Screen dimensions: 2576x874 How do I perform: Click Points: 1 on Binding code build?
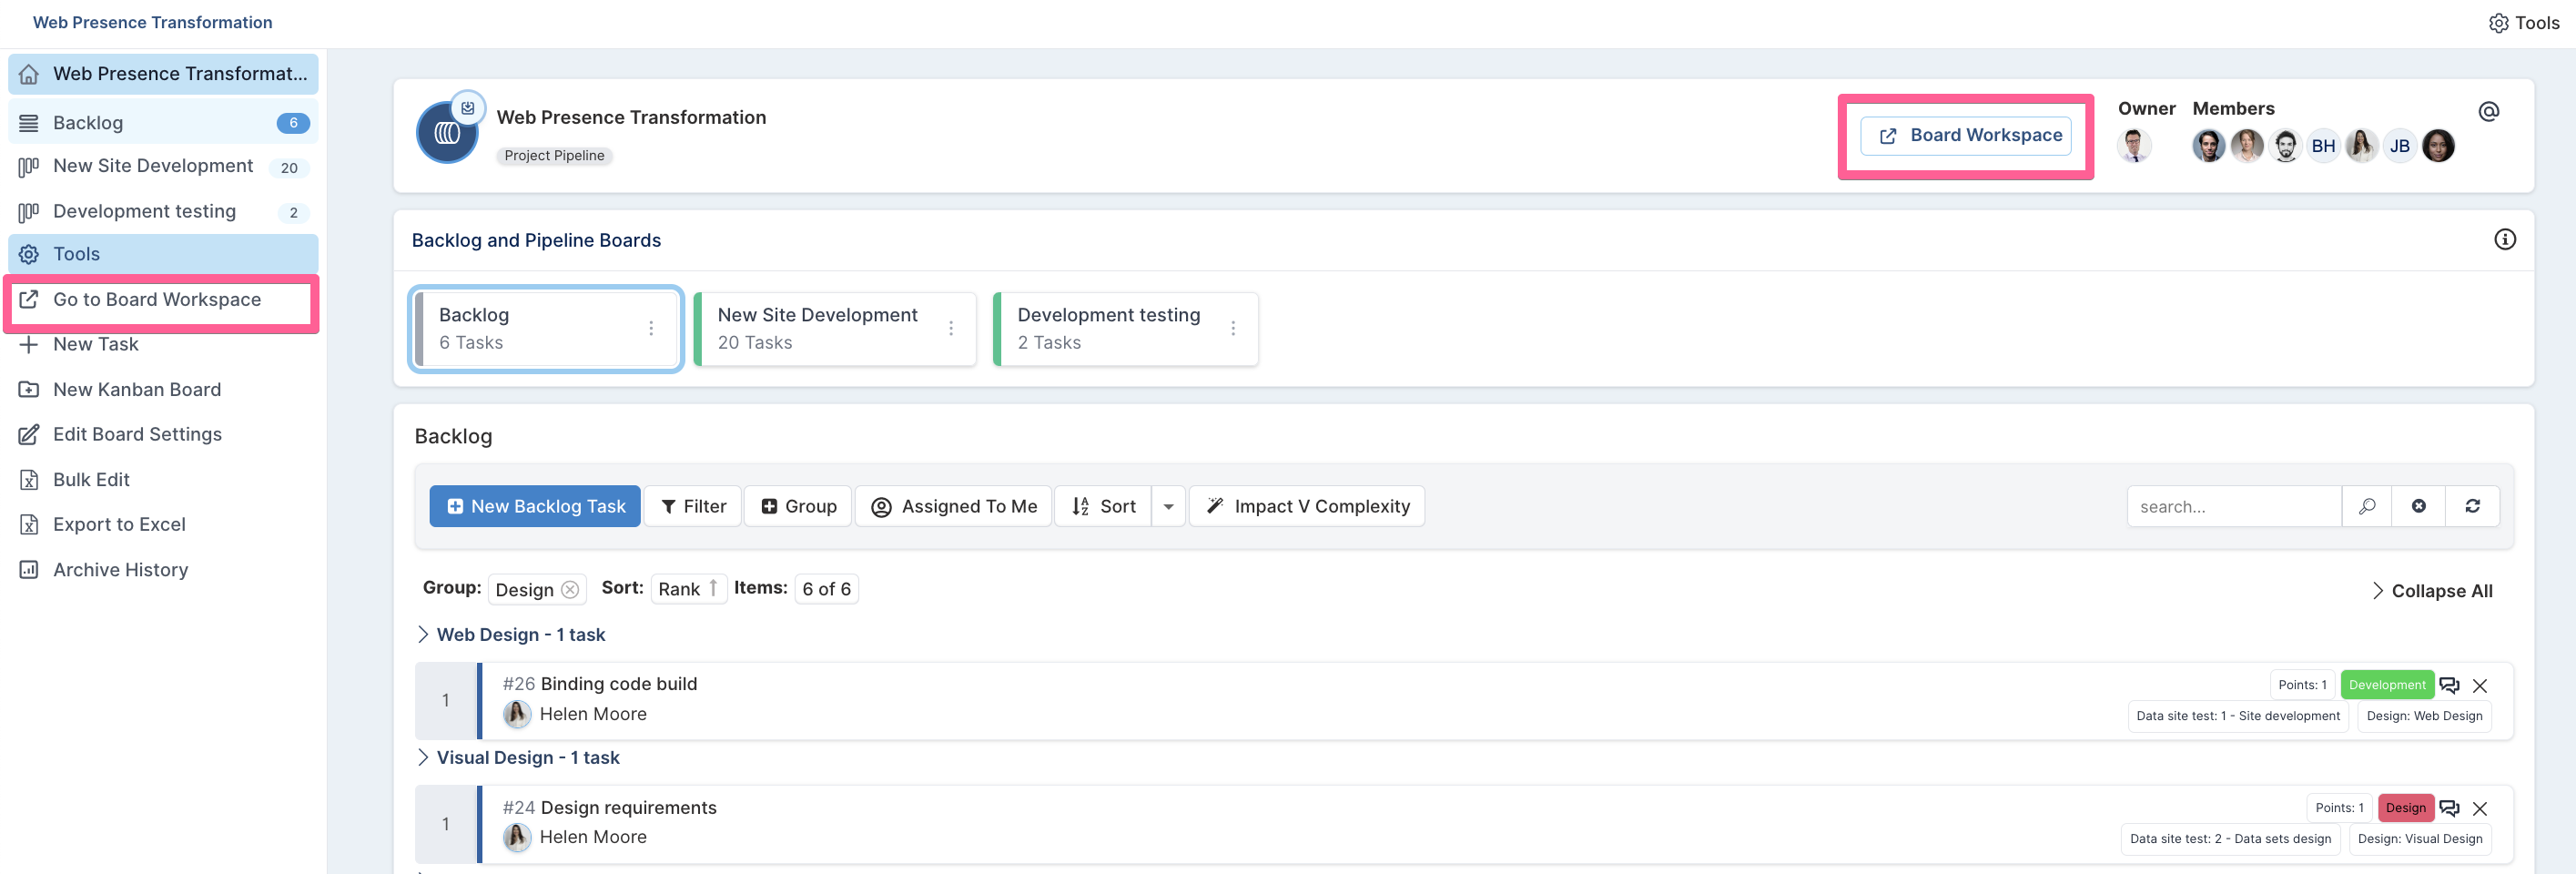tap(2302, 685)
